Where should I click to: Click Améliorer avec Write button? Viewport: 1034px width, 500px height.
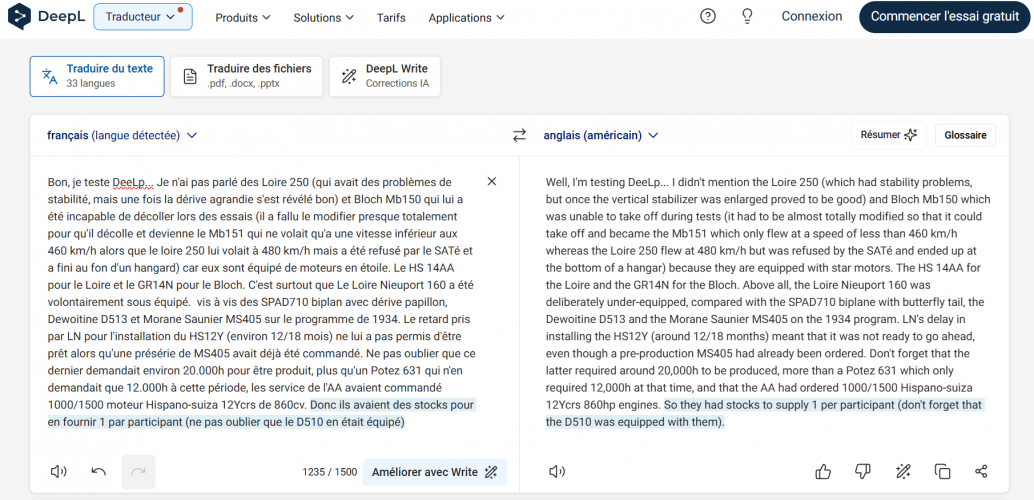[x=435, y=472]
